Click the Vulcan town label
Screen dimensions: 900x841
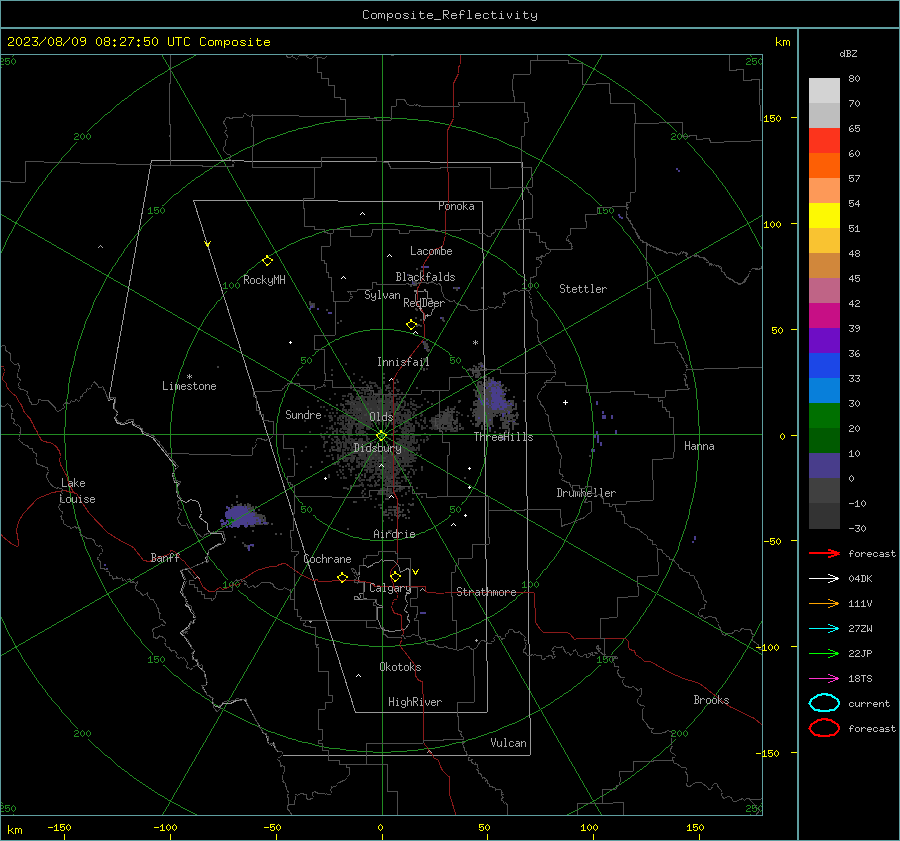tap(508, 743)
